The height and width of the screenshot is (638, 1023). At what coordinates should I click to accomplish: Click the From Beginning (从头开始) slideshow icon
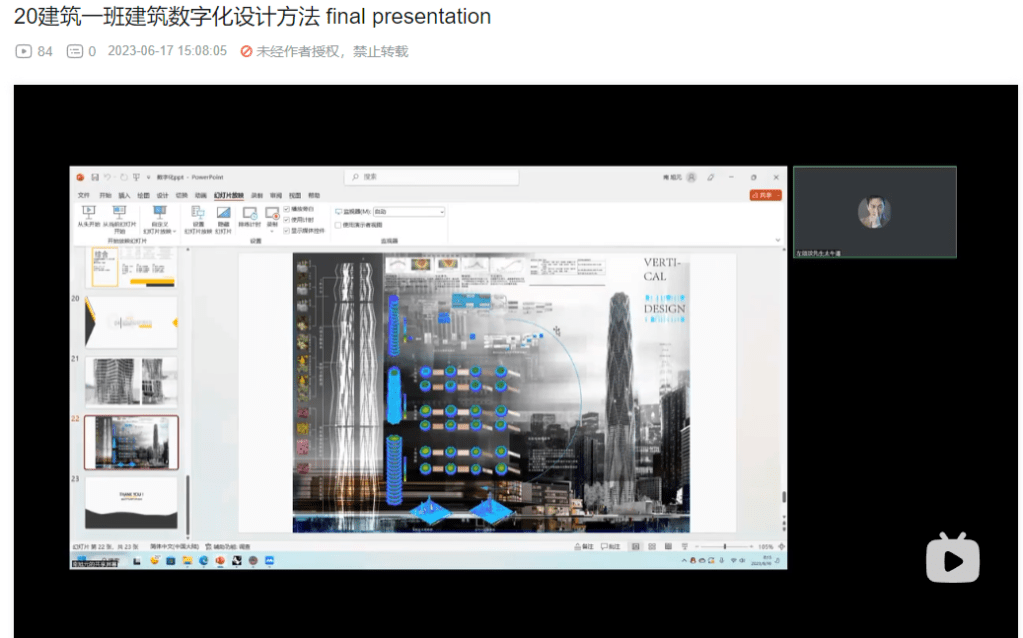click(88, 214)
